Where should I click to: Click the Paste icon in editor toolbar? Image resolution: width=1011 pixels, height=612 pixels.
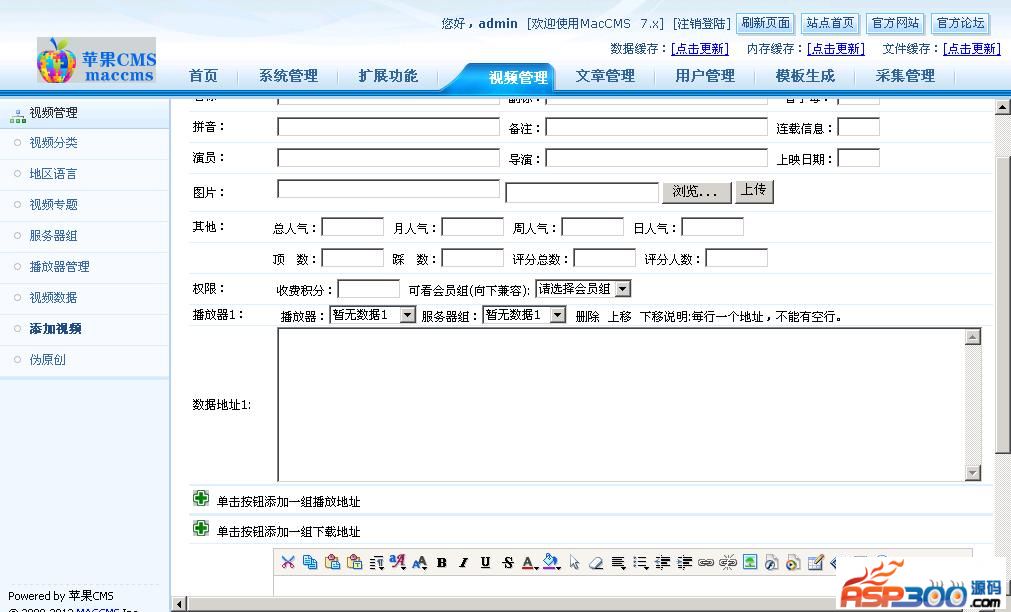coord(332,562)
